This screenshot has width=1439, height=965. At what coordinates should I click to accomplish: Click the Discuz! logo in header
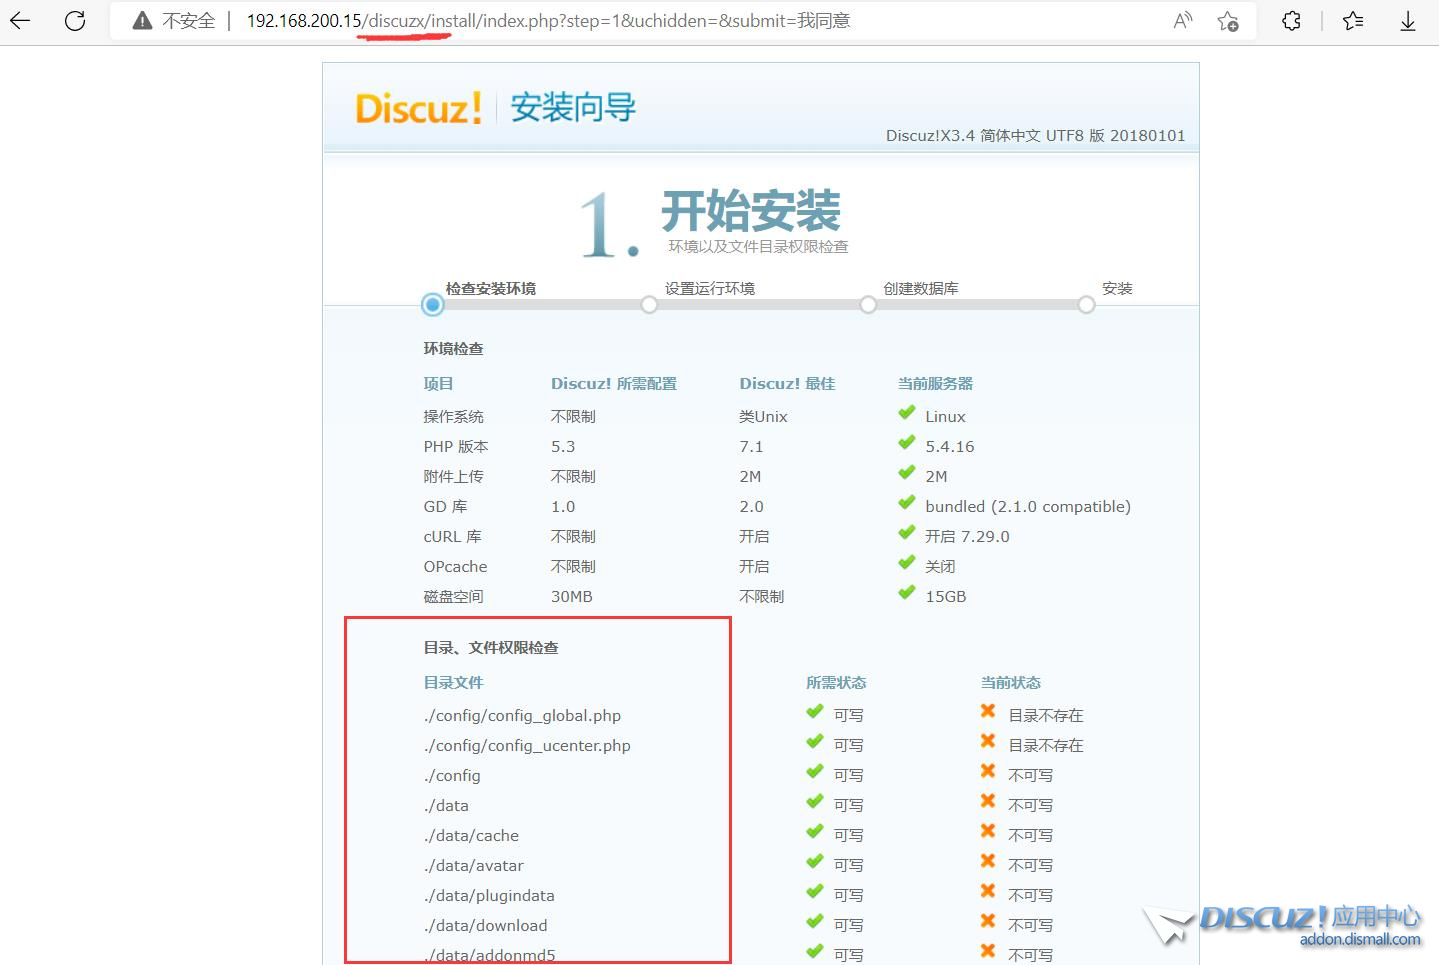coord(418,108)
